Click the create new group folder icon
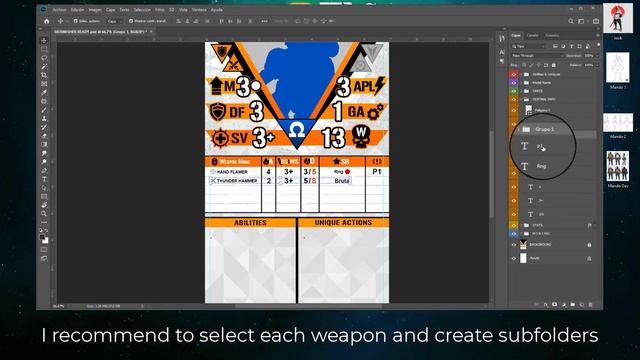 [x=573, y=304]
